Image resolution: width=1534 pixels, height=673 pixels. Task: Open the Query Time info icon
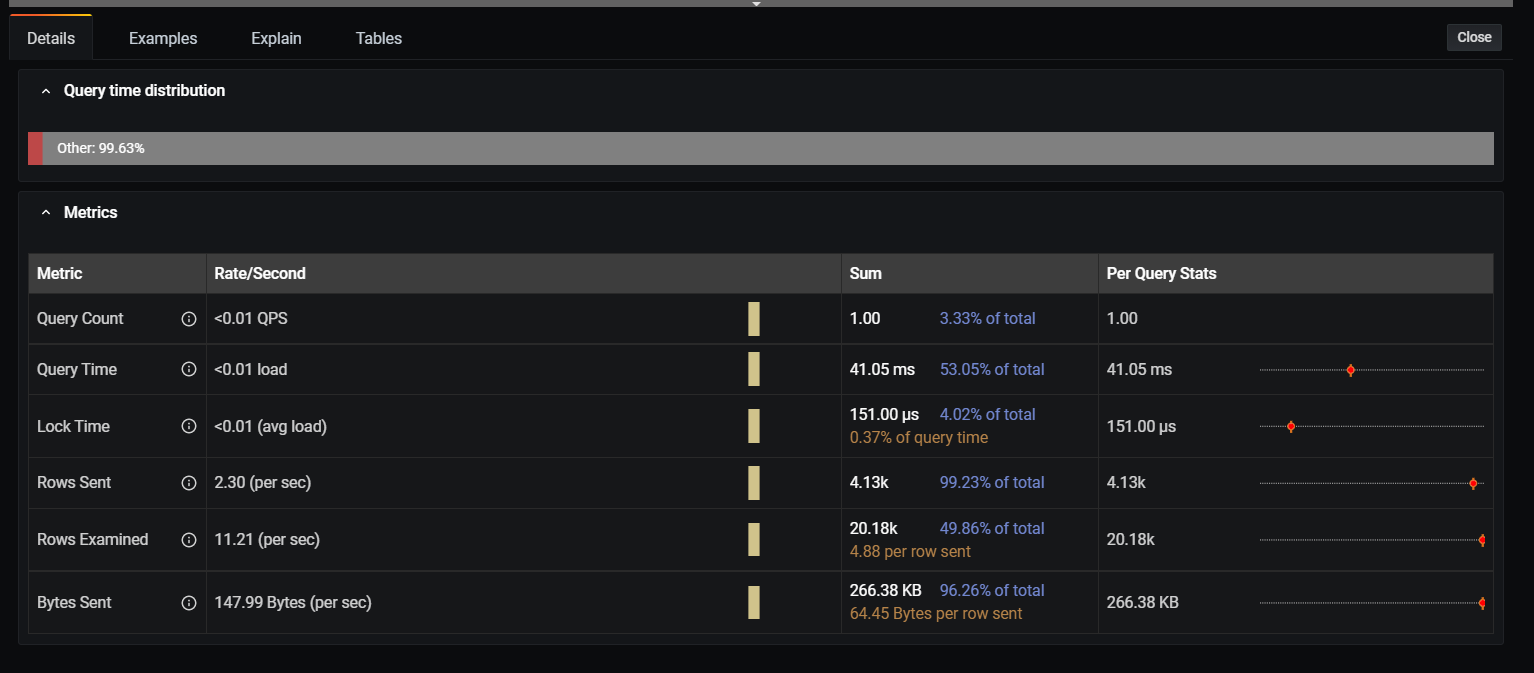coord(188,369)
